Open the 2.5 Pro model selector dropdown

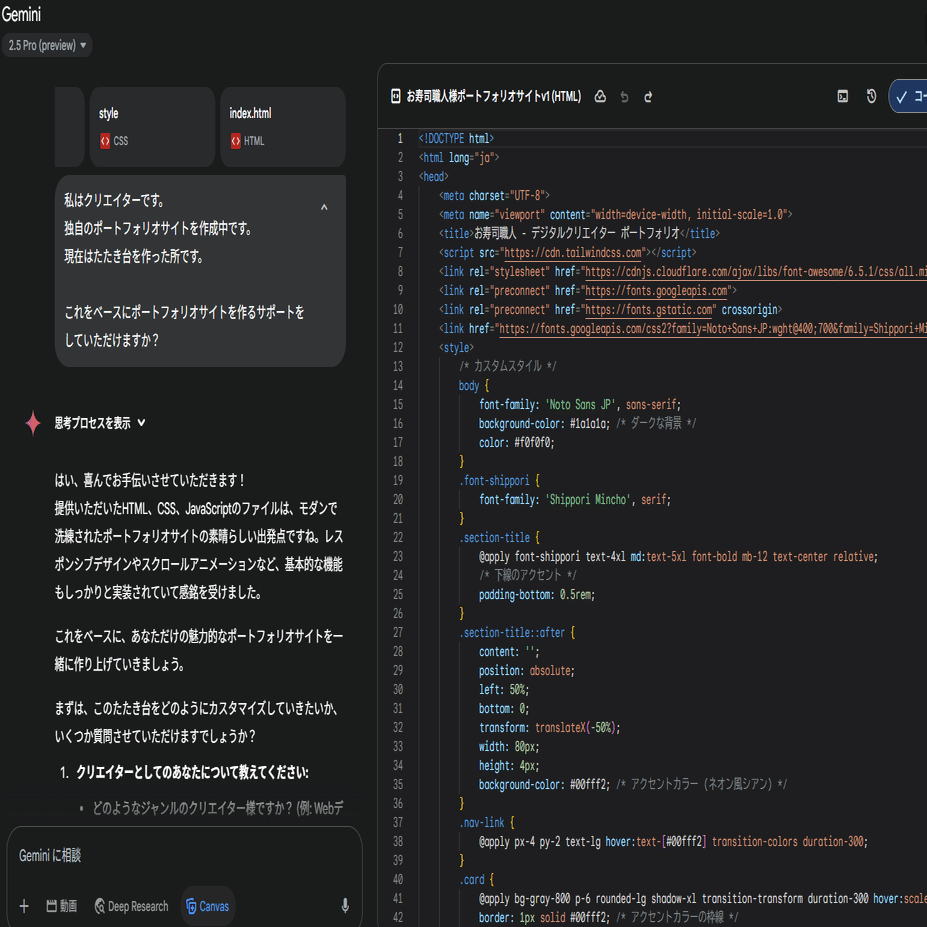[46, 45]
